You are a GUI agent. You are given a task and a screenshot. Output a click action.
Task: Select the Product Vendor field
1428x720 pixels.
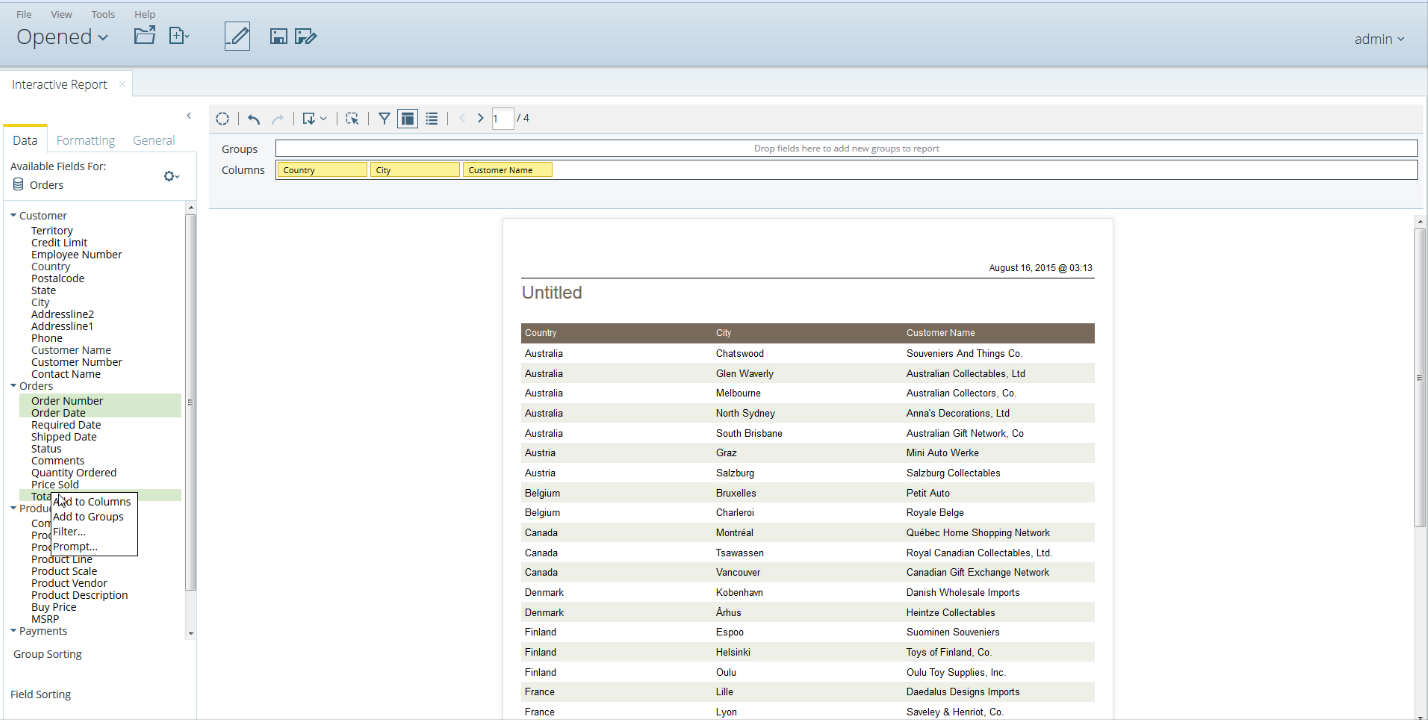tap(69, 583)
